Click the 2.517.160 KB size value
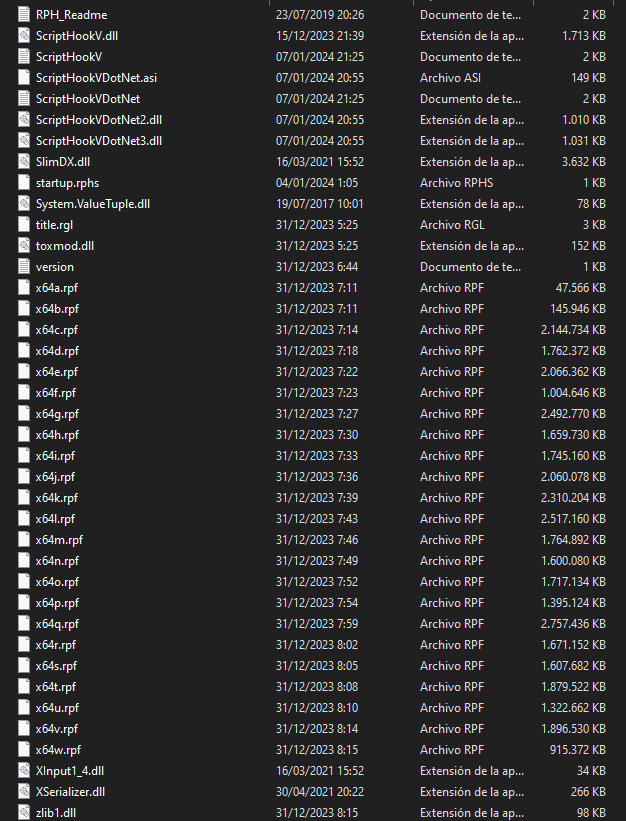The height and width of the screenshot is (821, 626). click(573, 519)
